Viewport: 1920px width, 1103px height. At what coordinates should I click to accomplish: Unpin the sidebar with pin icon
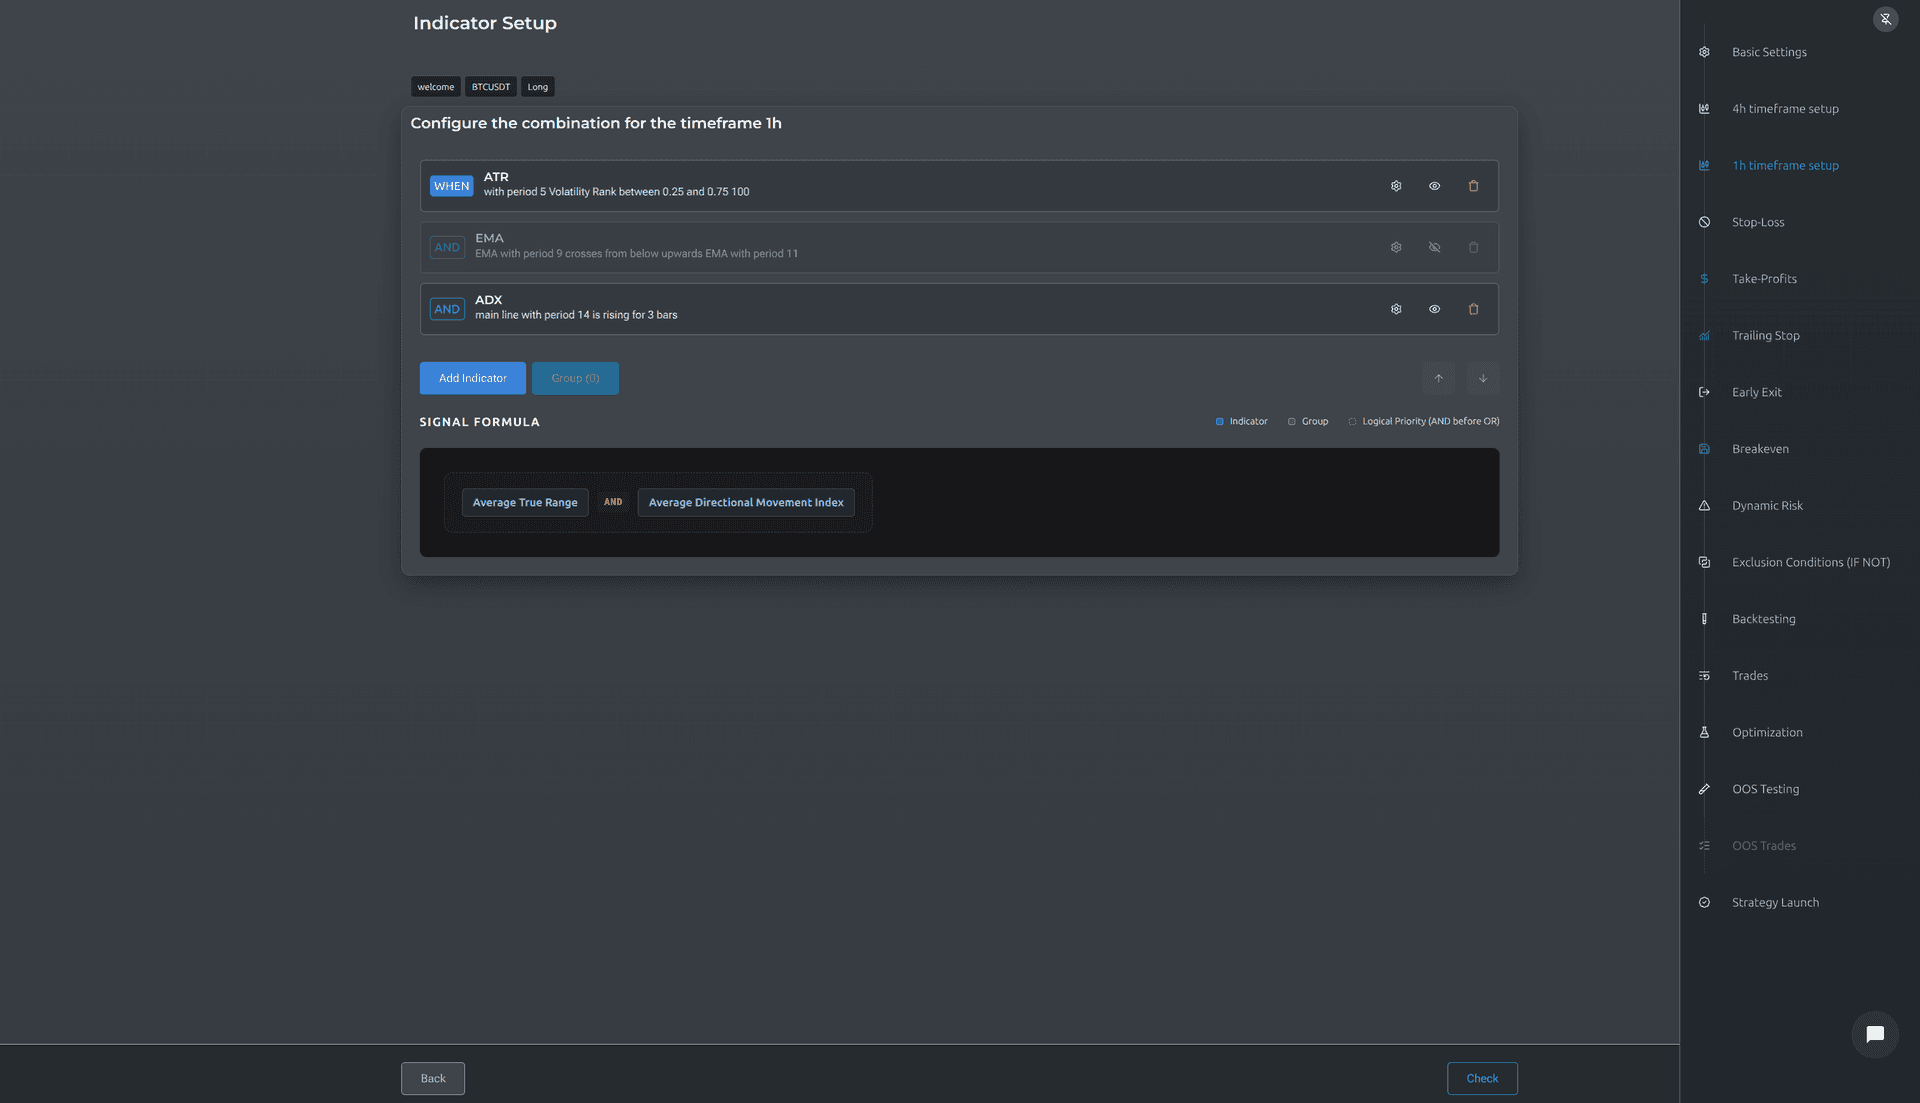coord(1885,19)
